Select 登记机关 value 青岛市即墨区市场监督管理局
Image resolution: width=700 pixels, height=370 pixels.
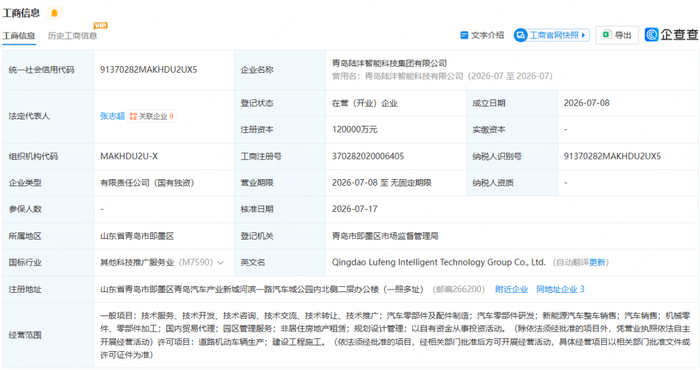[x=385, y=236]
